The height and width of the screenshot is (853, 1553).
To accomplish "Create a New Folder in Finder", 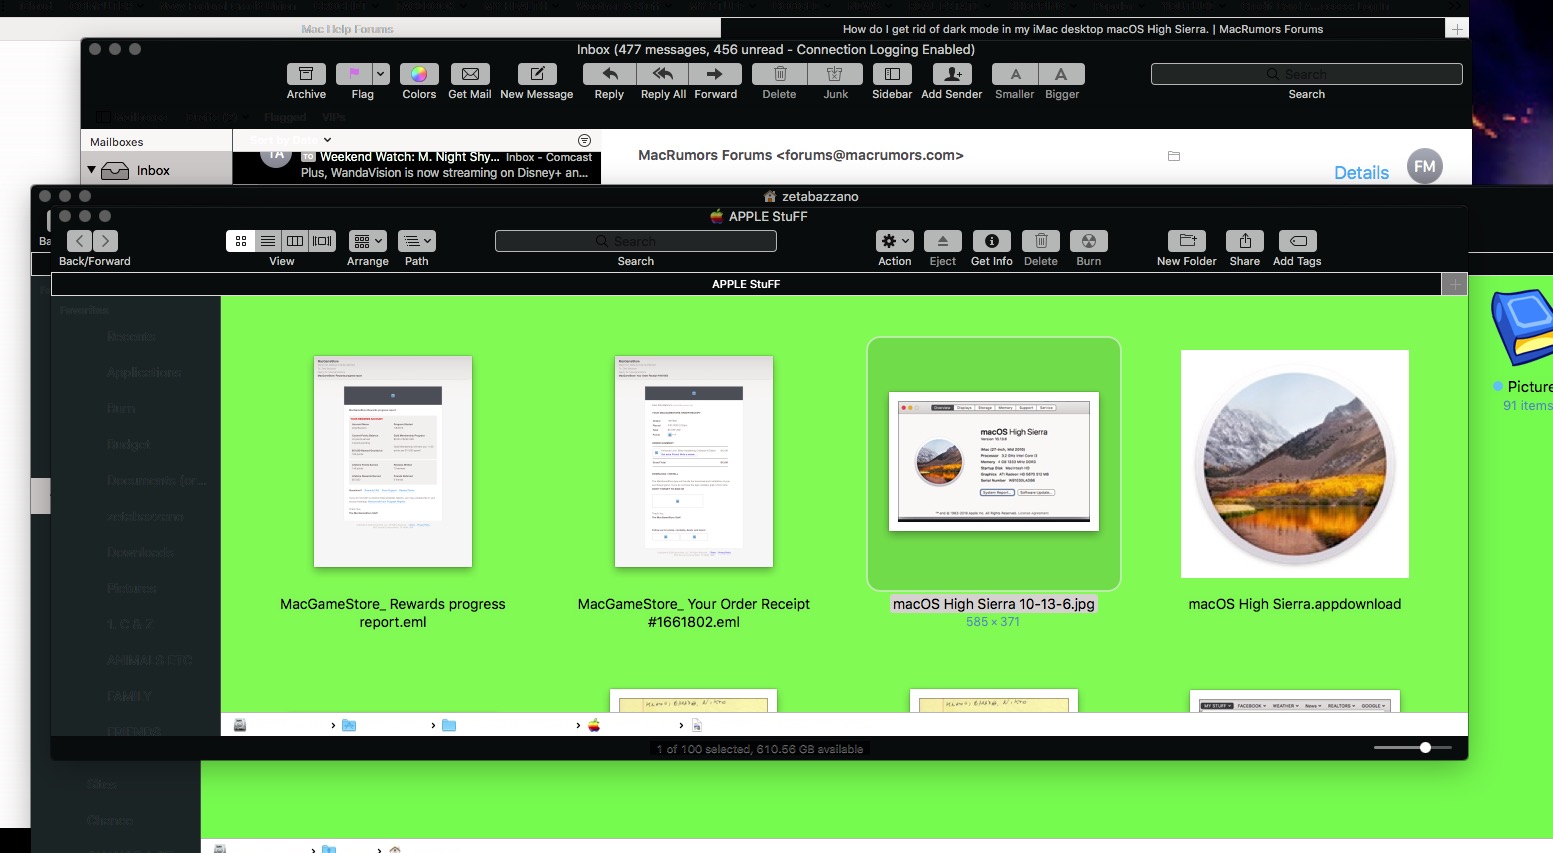I will (1187, 241).
